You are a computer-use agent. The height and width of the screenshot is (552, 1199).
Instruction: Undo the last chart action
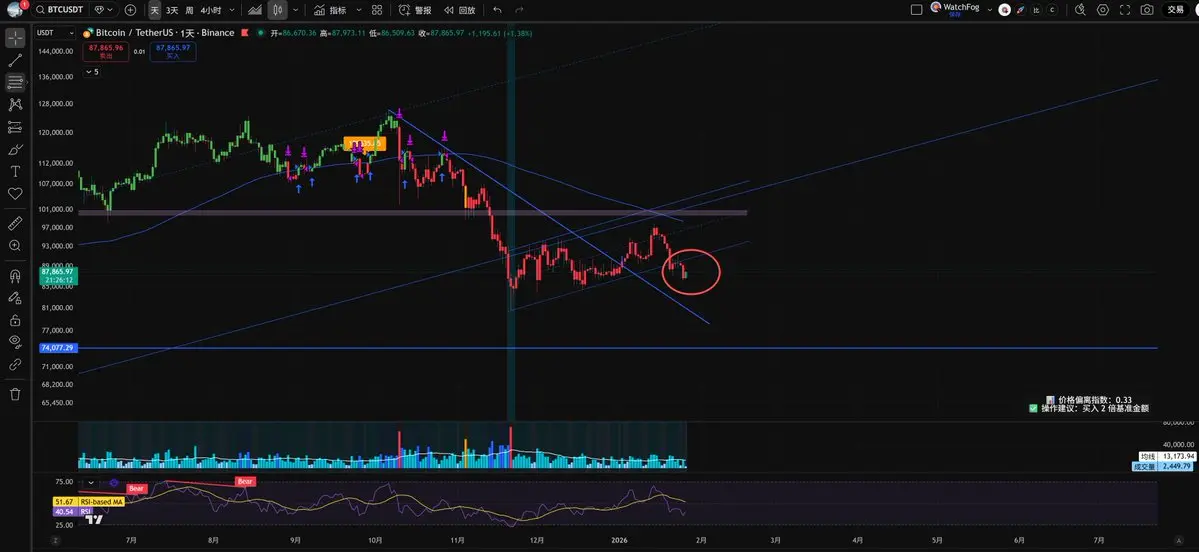(x=498, y=10)
